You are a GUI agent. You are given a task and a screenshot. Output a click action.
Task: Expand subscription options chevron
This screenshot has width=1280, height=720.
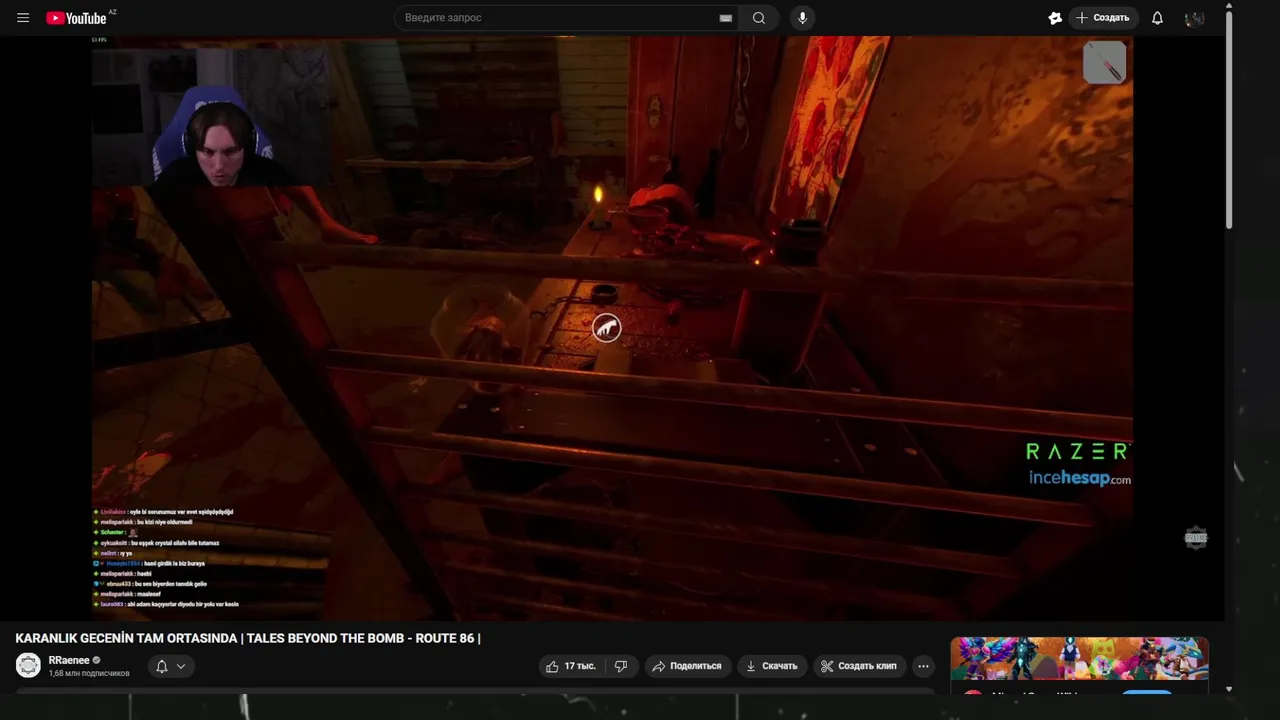pos(181,666)
